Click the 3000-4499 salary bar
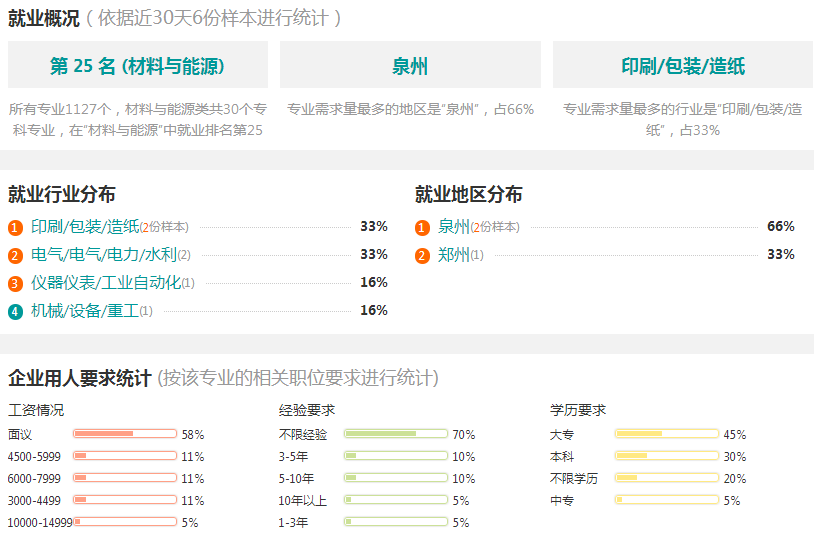 coord(125,500)
